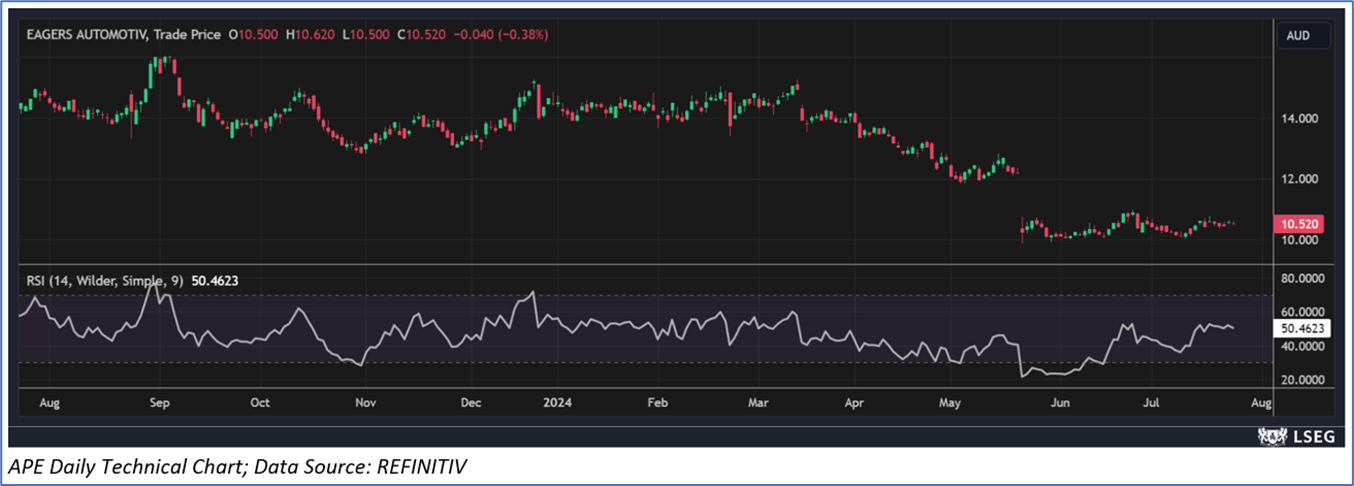Click the 80.0000 RSI axis label
Image resolution: width=1354 pixels, height=486 pixels.
(1302, 278)
